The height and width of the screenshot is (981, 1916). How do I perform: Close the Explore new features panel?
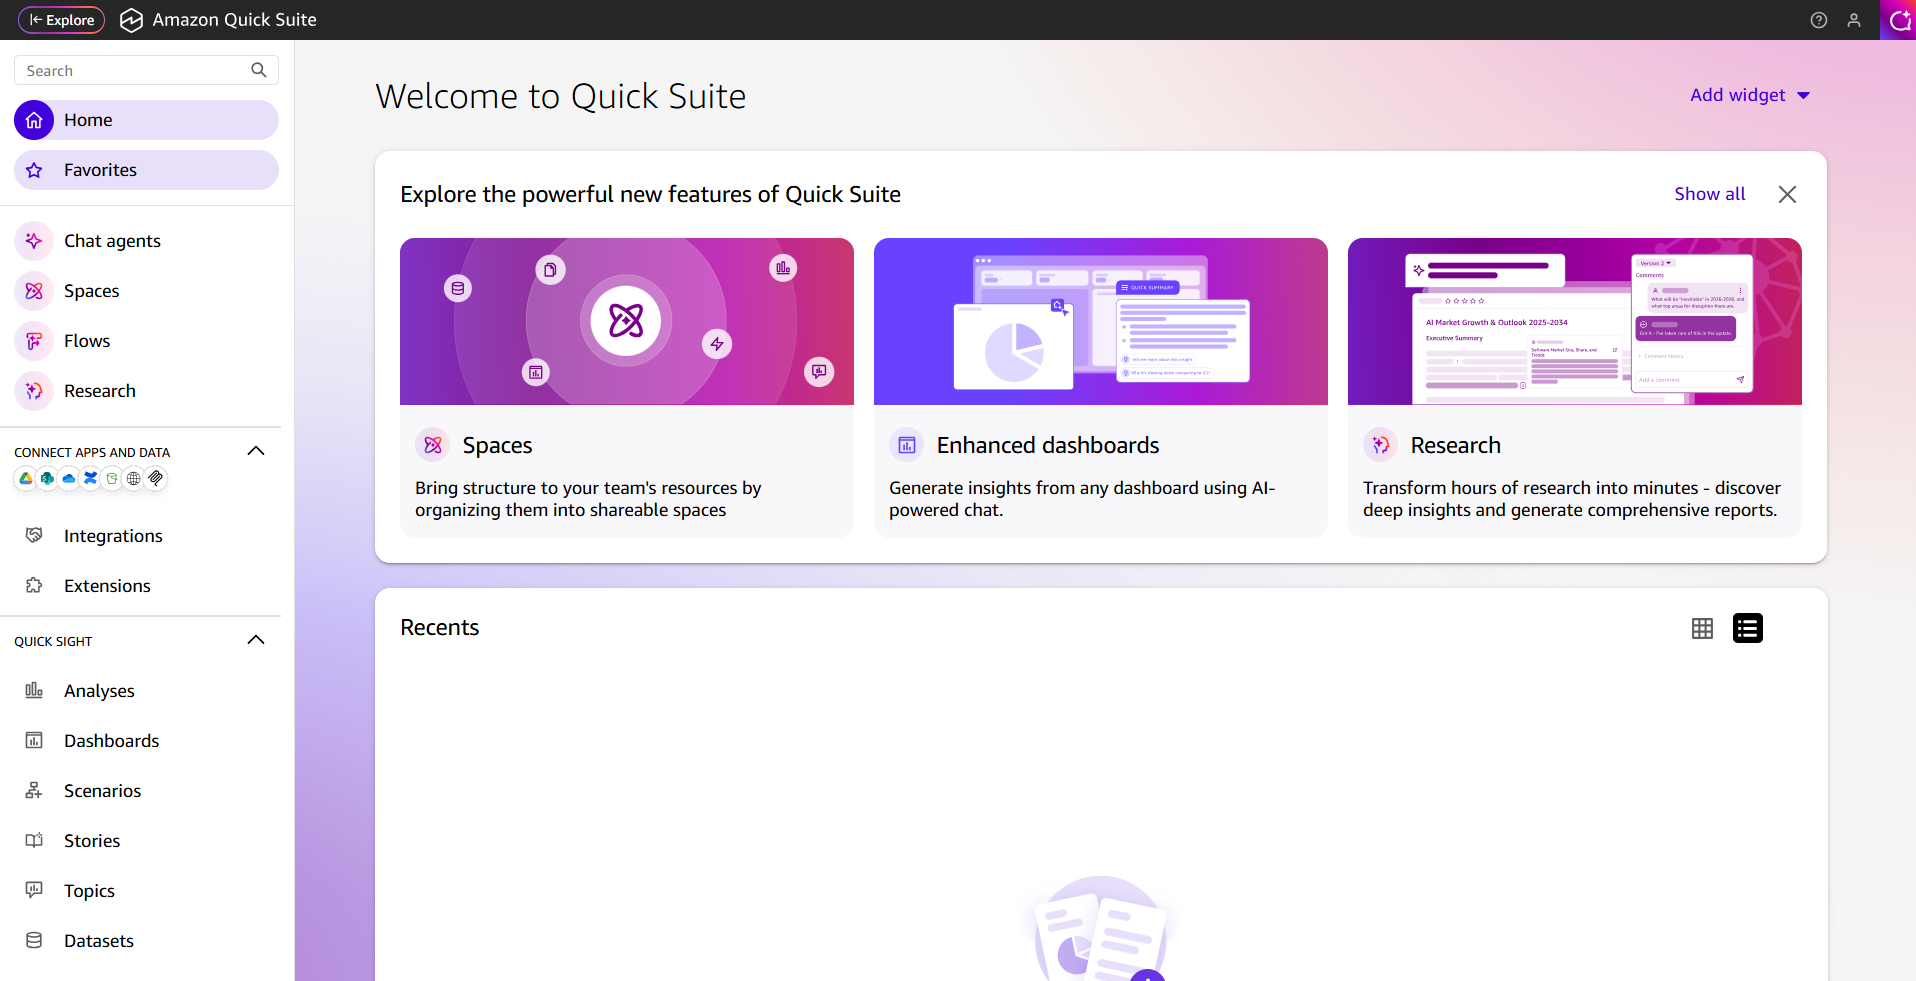coord(1787,194)
